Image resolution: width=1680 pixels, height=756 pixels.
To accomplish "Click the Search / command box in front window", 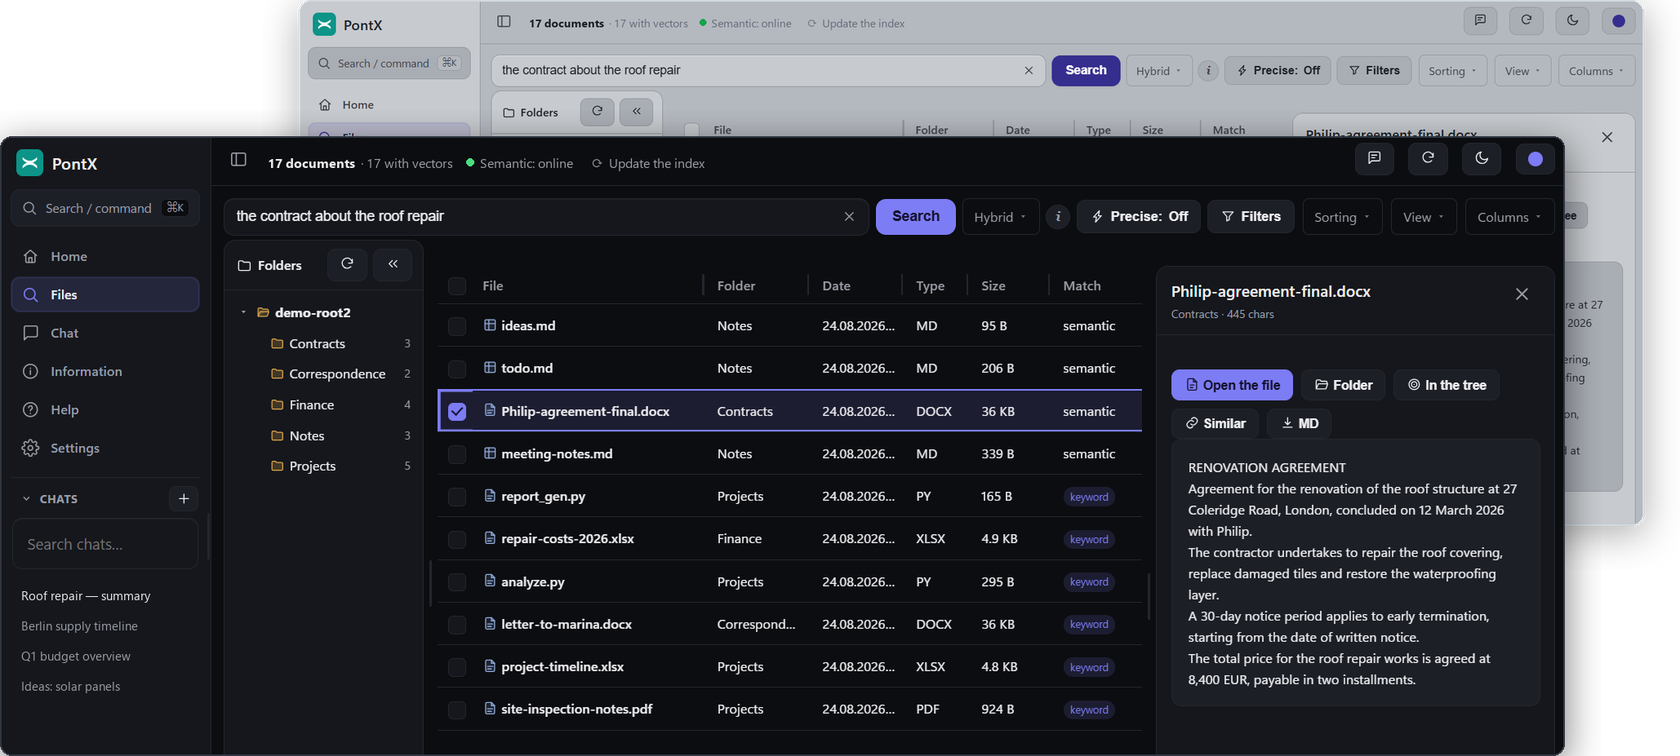I will (105, 208).
